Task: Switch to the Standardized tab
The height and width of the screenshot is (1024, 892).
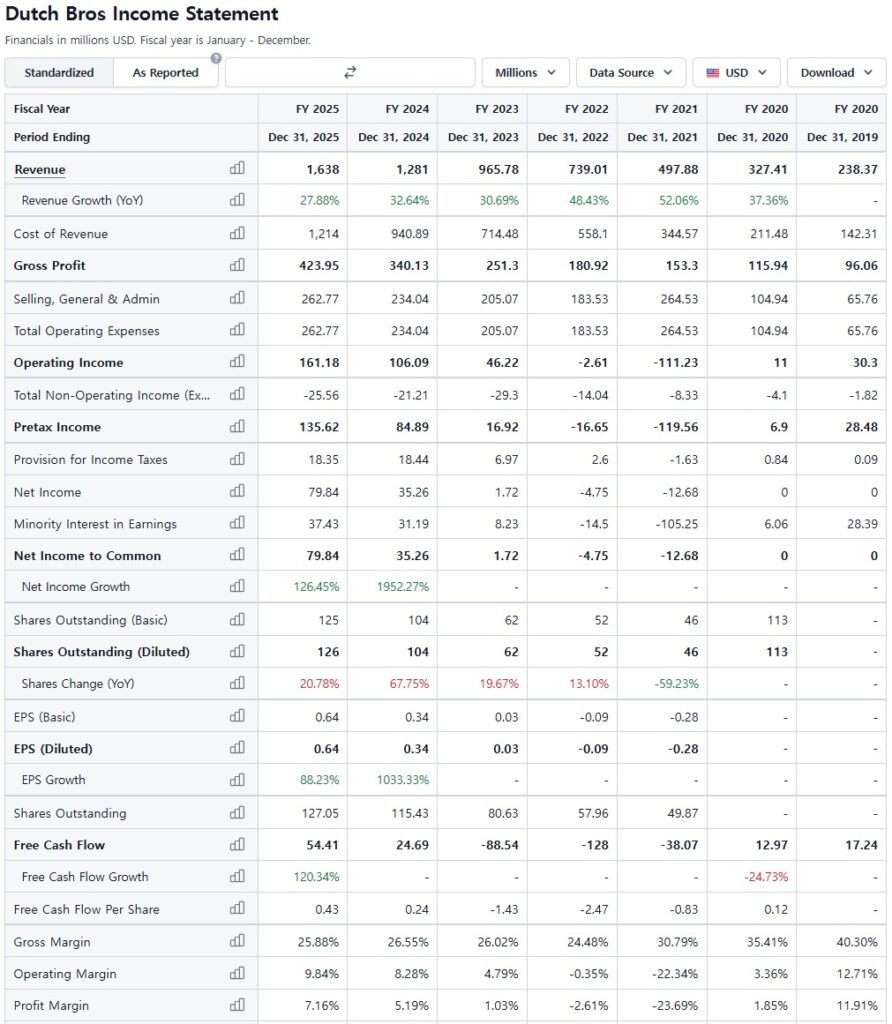Action: coord(59,73)
